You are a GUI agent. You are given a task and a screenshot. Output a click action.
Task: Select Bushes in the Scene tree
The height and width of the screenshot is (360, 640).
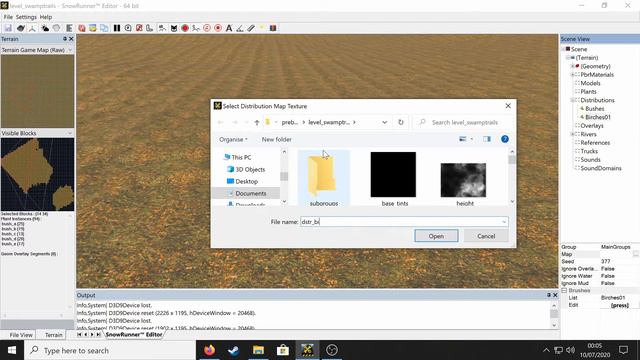594,109
